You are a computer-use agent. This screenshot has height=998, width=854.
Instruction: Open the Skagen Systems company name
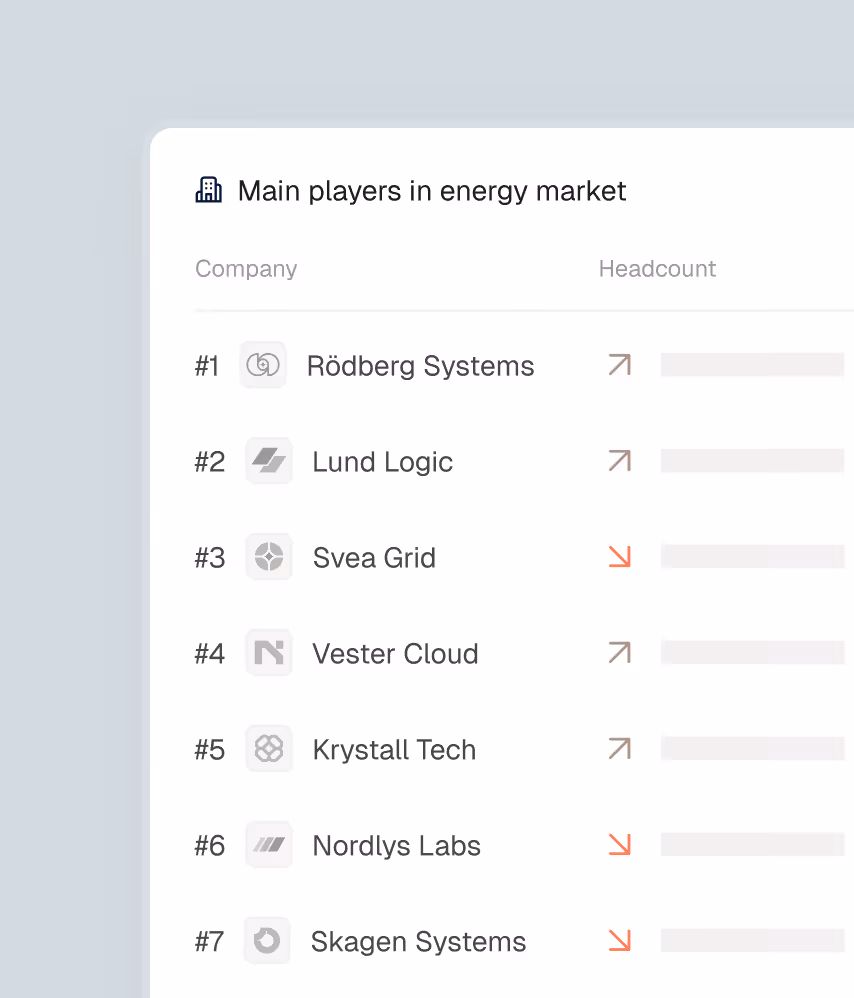(418, 942)
